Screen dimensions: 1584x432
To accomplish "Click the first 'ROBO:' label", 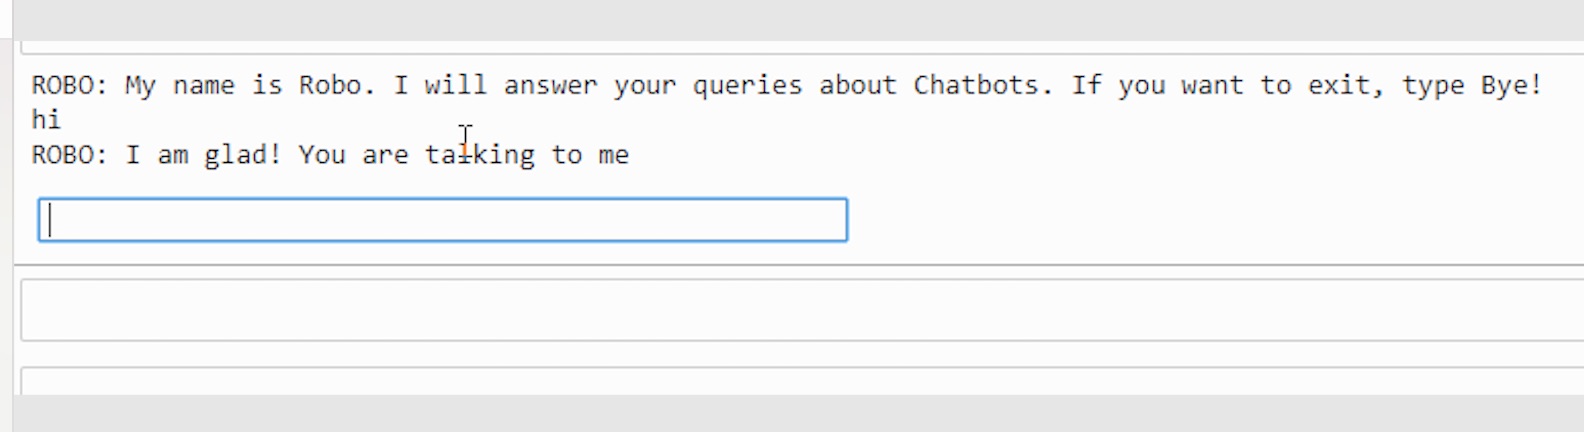I will (69, 86).
